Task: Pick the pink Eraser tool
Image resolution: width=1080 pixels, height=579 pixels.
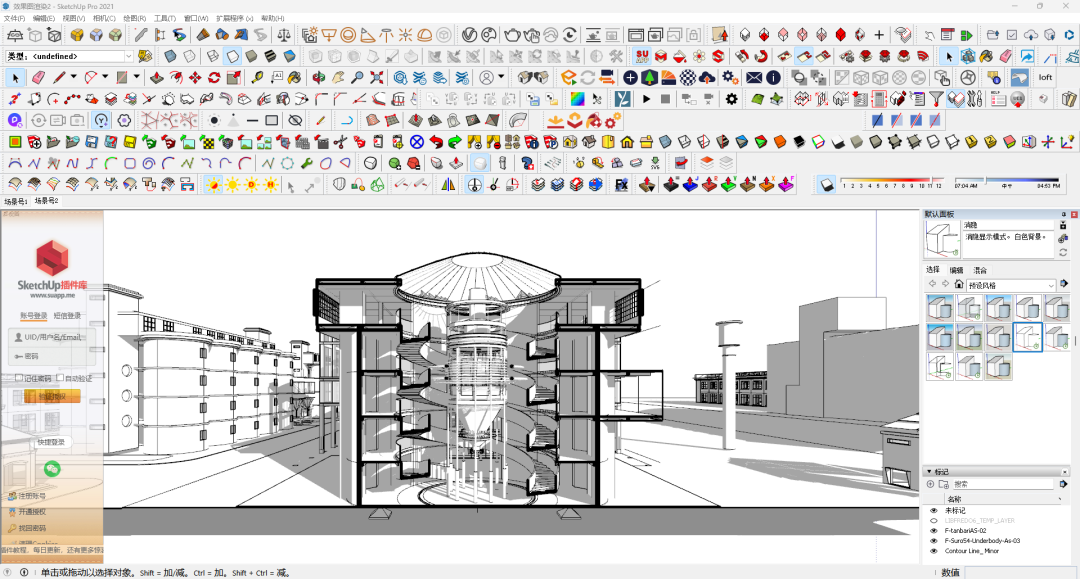Action: (39, 78)
